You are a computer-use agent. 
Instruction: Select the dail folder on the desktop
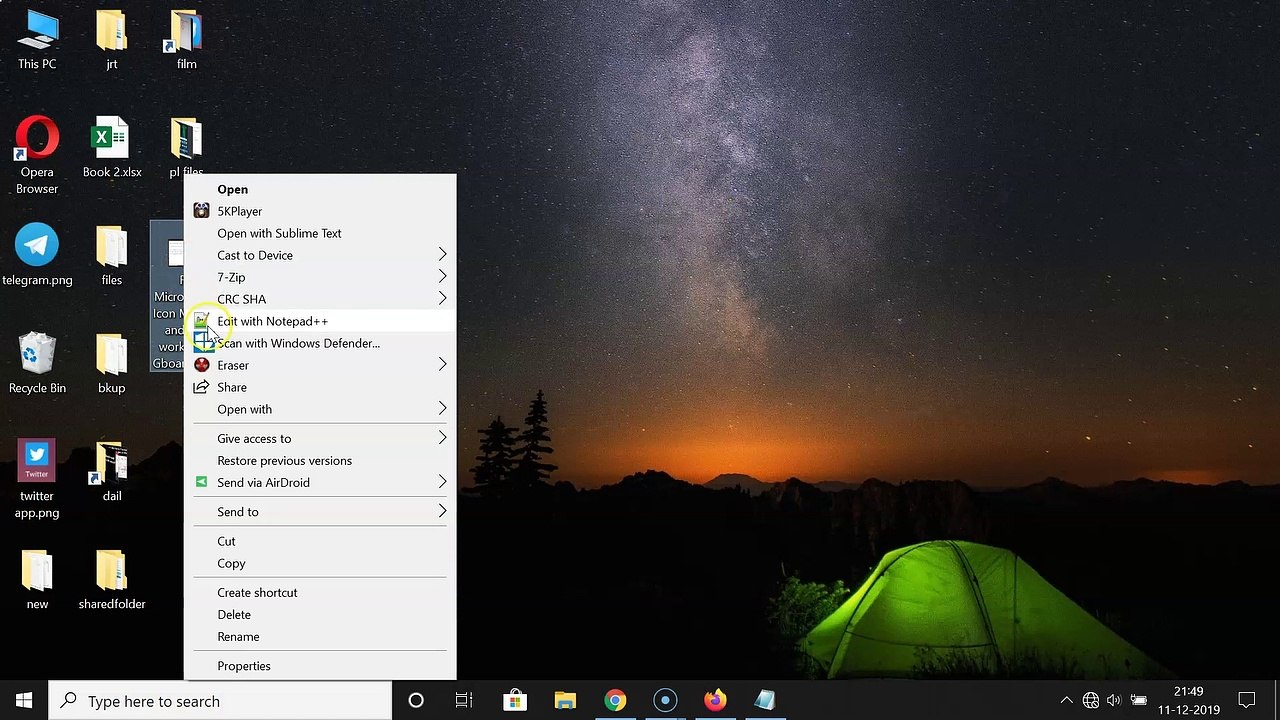pos(112,471)
